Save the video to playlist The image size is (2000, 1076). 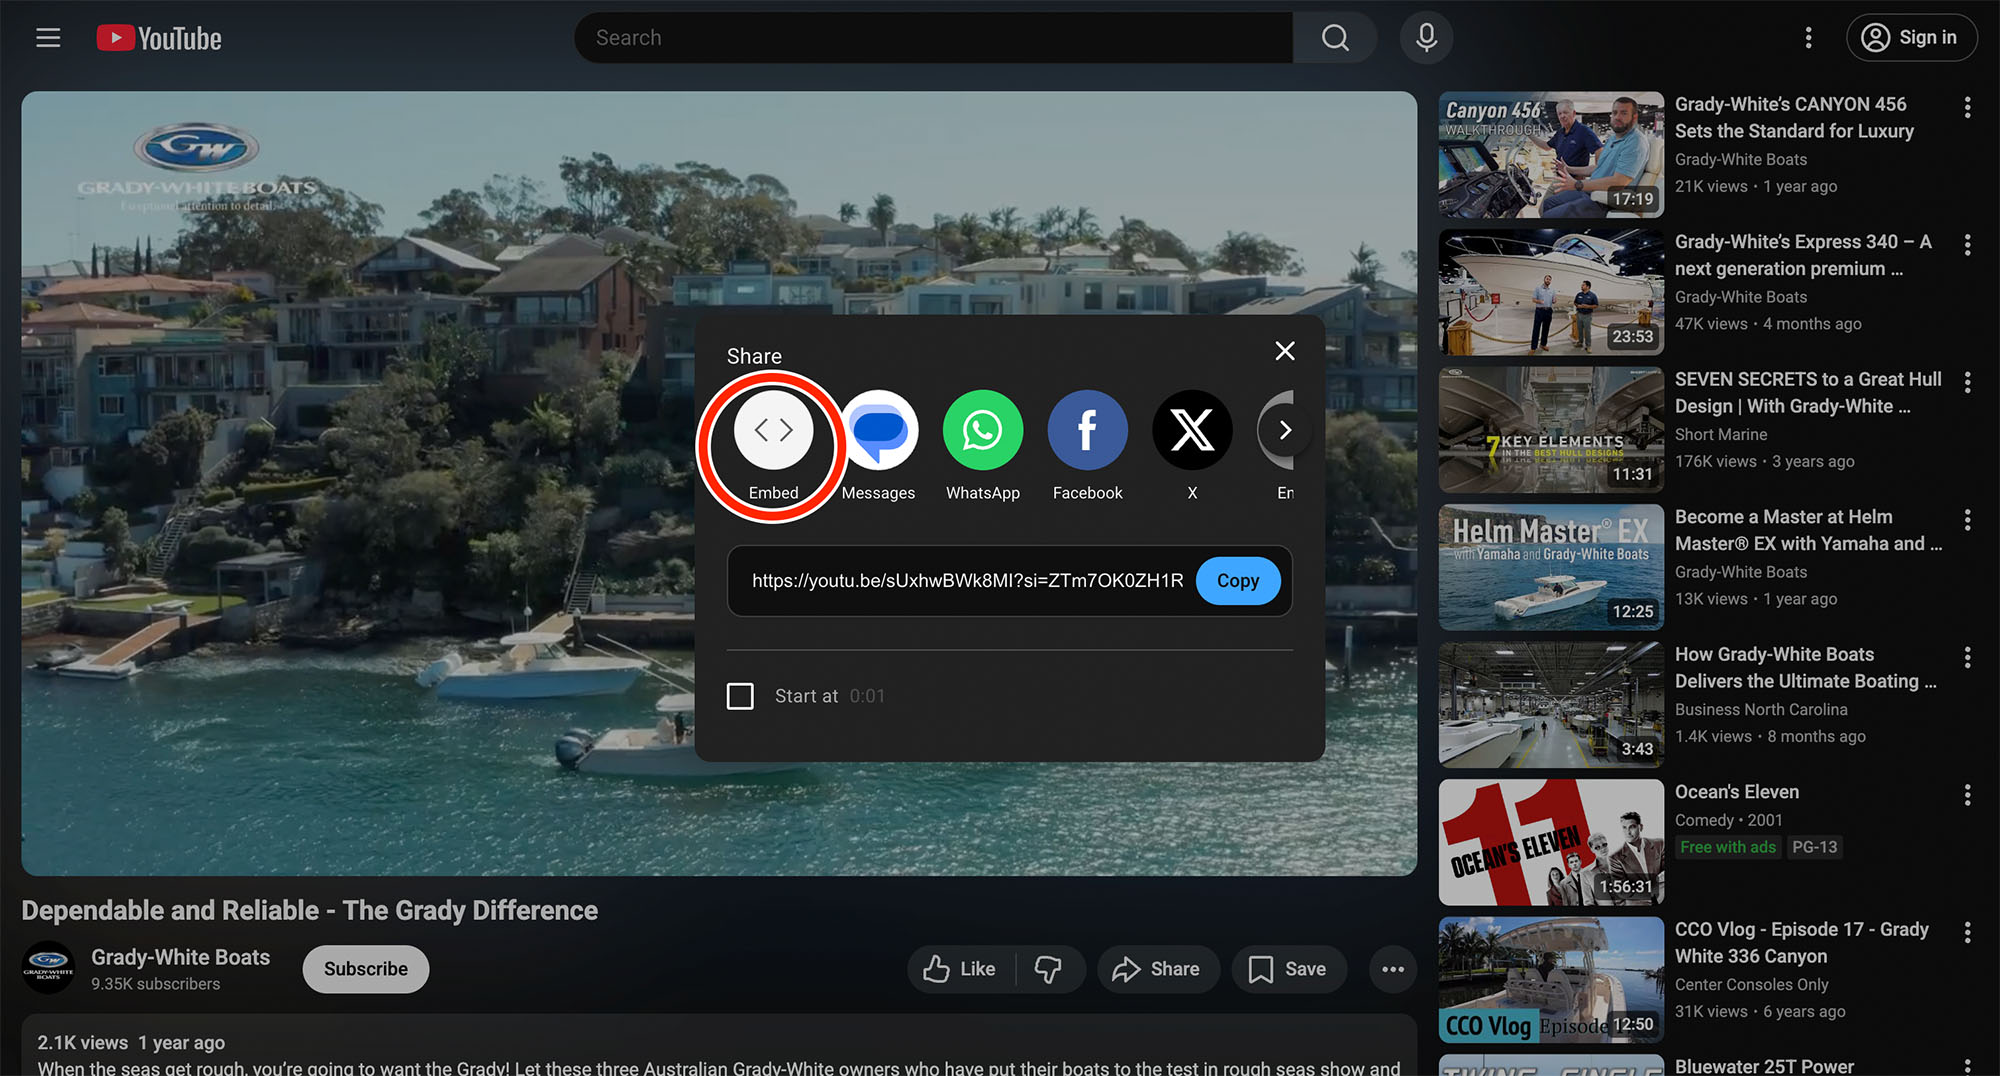click(x=1288, y=969)
